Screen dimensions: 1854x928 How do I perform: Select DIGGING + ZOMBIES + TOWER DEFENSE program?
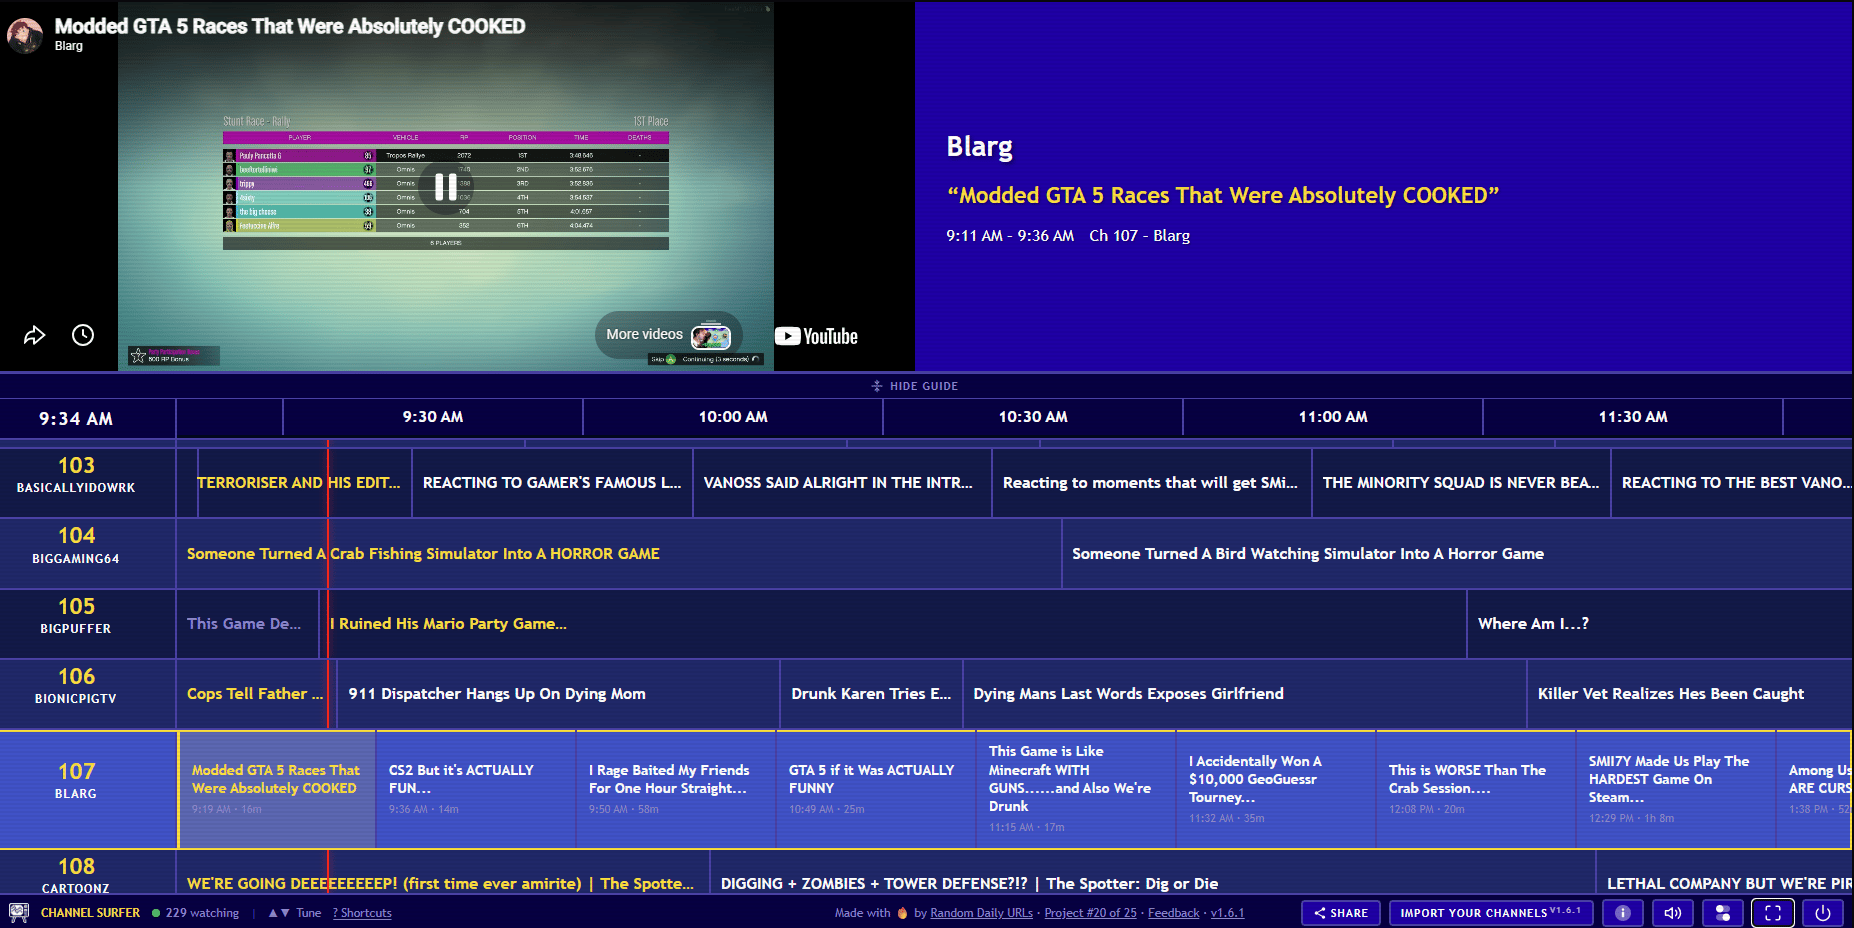(1153, 872)
